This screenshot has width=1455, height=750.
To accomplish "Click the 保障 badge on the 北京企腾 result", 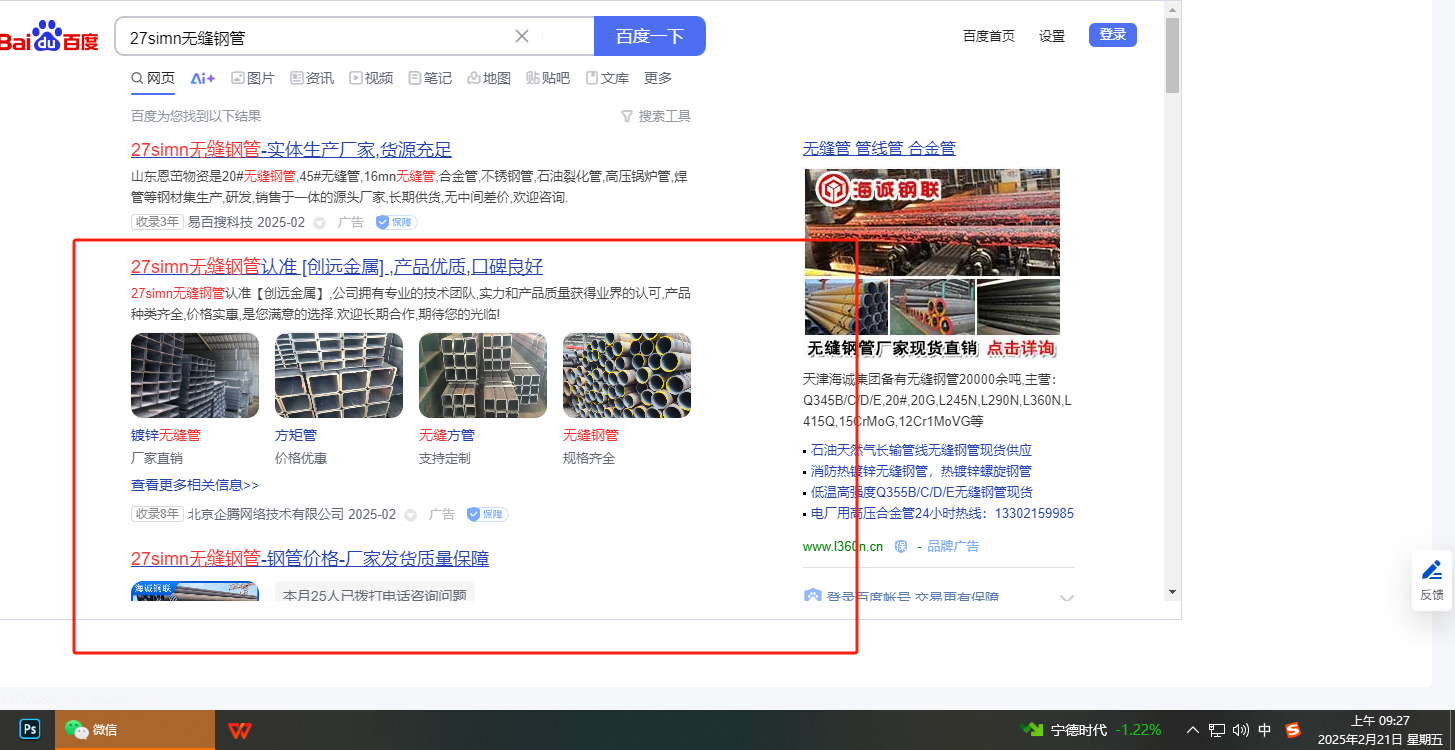I will pos(488,514).
